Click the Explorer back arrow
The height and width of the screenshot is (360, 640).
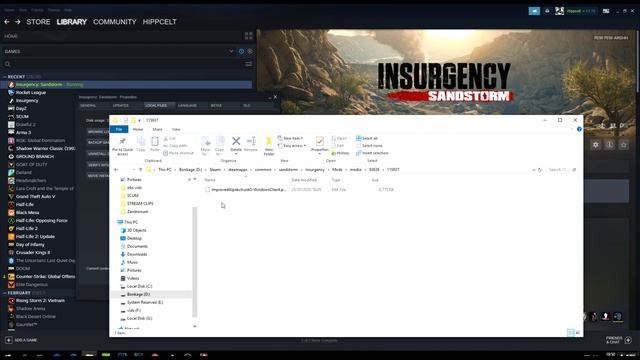116,170
